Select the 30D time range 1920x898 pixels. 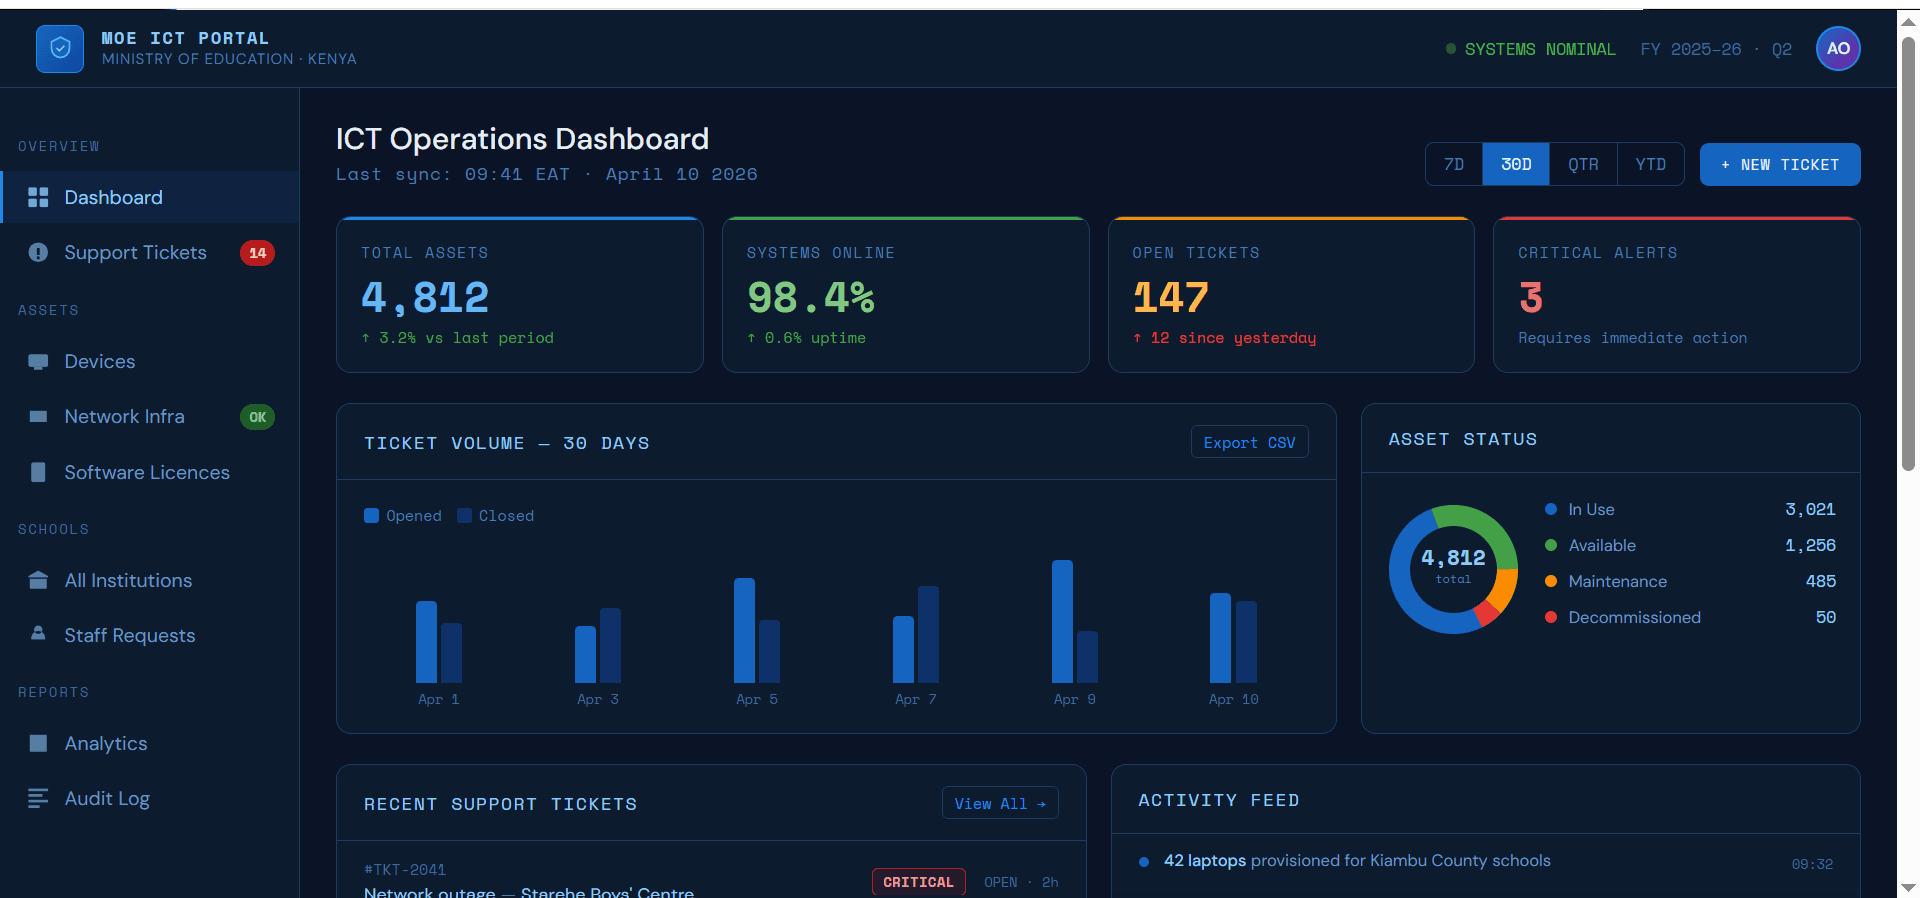(x=1515, y=165)
